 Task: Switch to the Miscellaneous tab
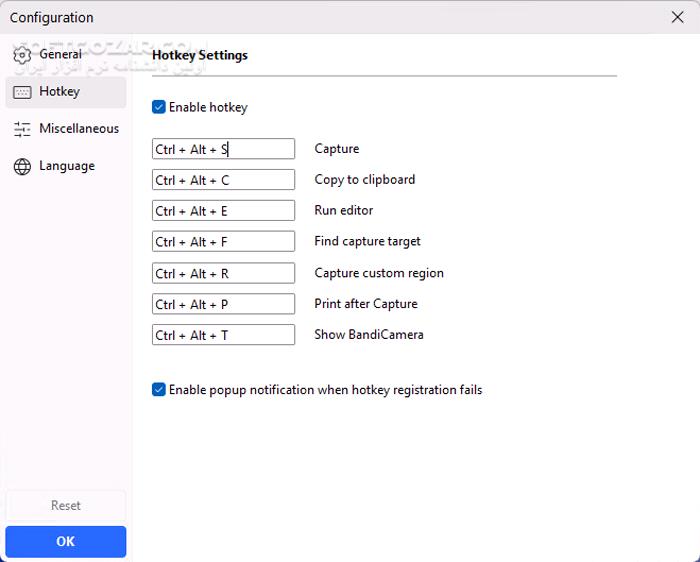79,129
